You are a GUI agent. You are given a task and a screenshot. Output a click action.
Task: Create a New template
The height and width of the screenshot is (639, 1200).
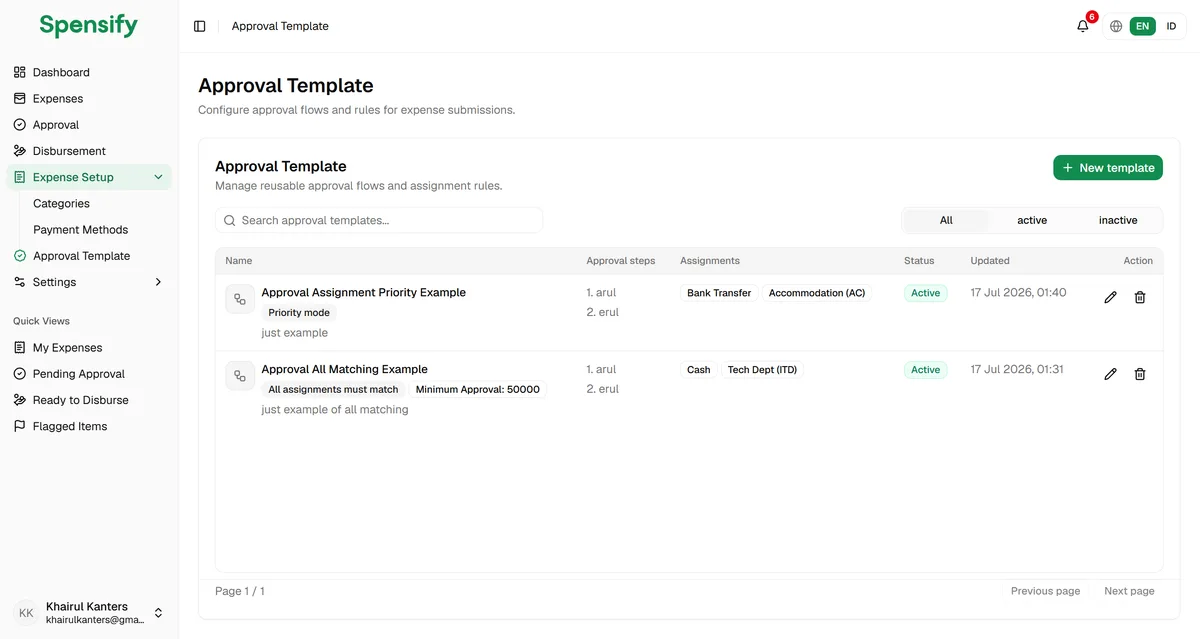tap(1108, 168)
